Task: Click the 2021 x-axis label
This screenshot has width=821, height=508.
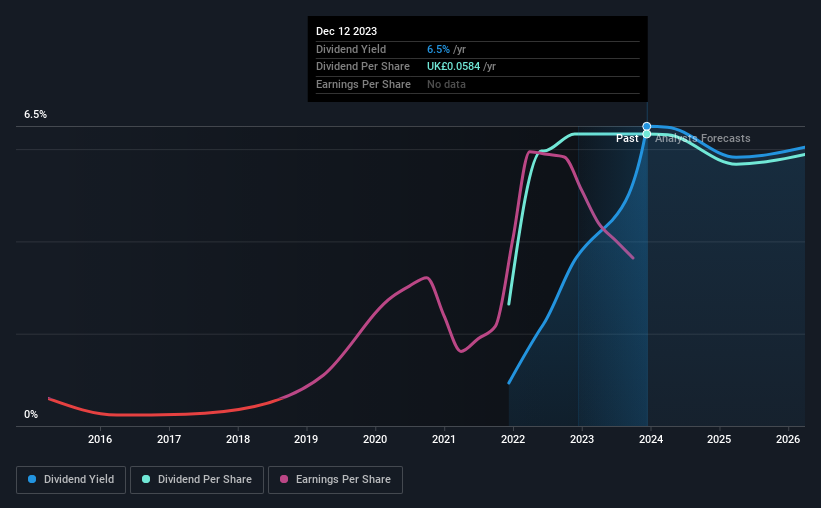Action: pyautogui.click(x=443, y=439)
